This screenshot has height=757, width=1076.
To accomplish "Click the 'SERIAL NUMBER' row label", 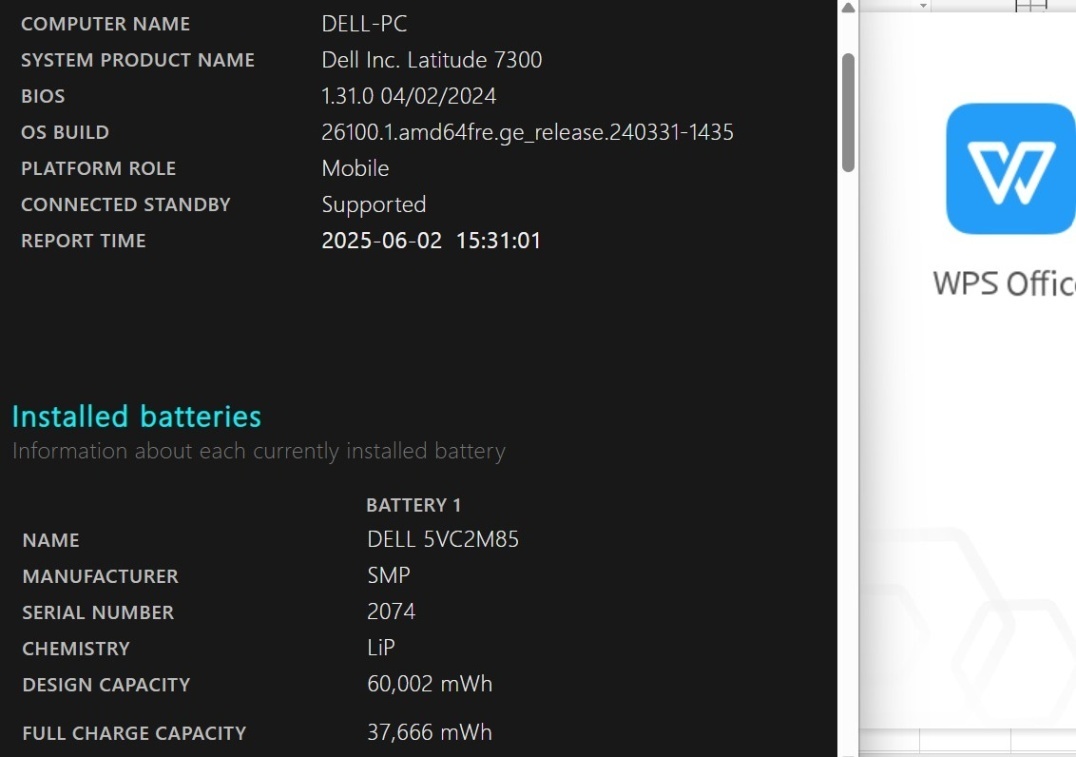I will 98,613.
